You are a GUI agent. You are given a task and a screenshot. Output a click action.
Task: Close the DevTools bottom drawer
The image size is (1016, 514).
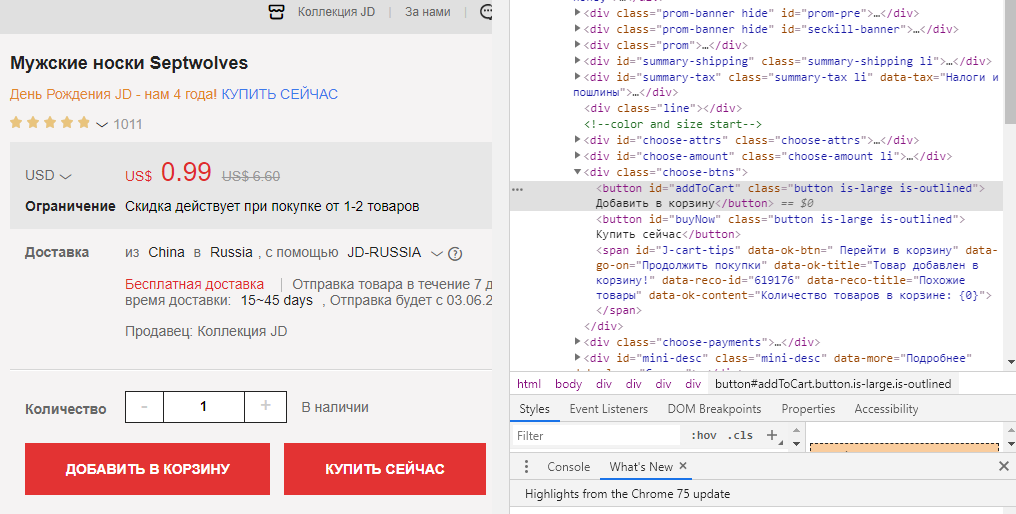(x=1004, y=466)
